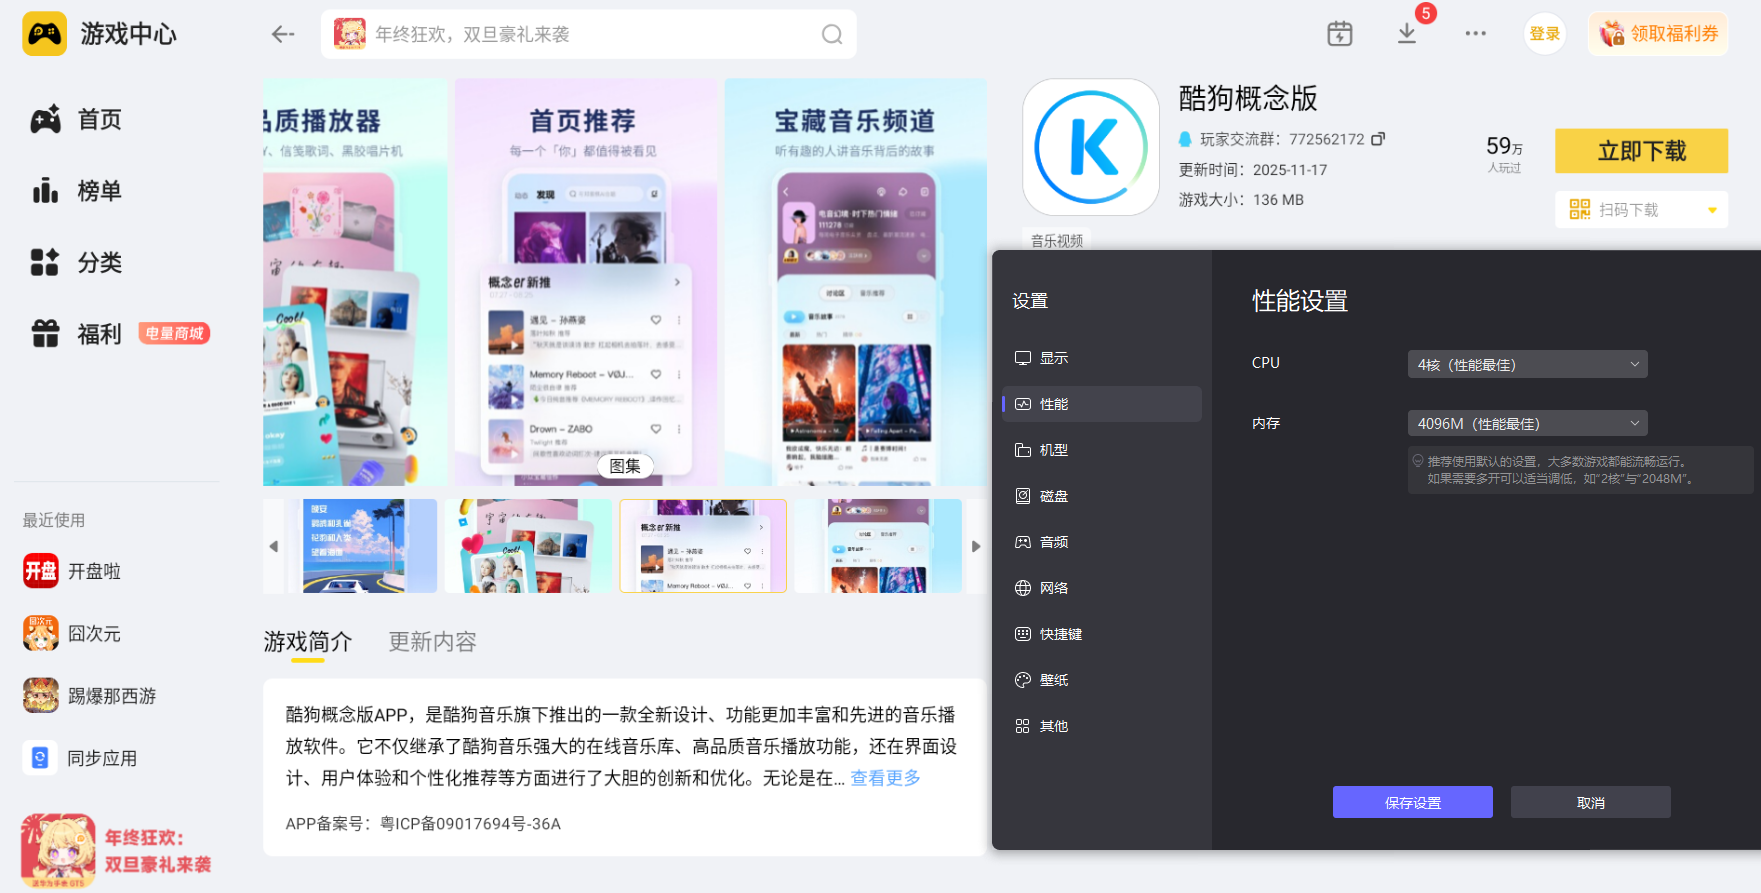Open 网络 settings section
This screenshot has height=893, width=1761.
click(1102, 588)
